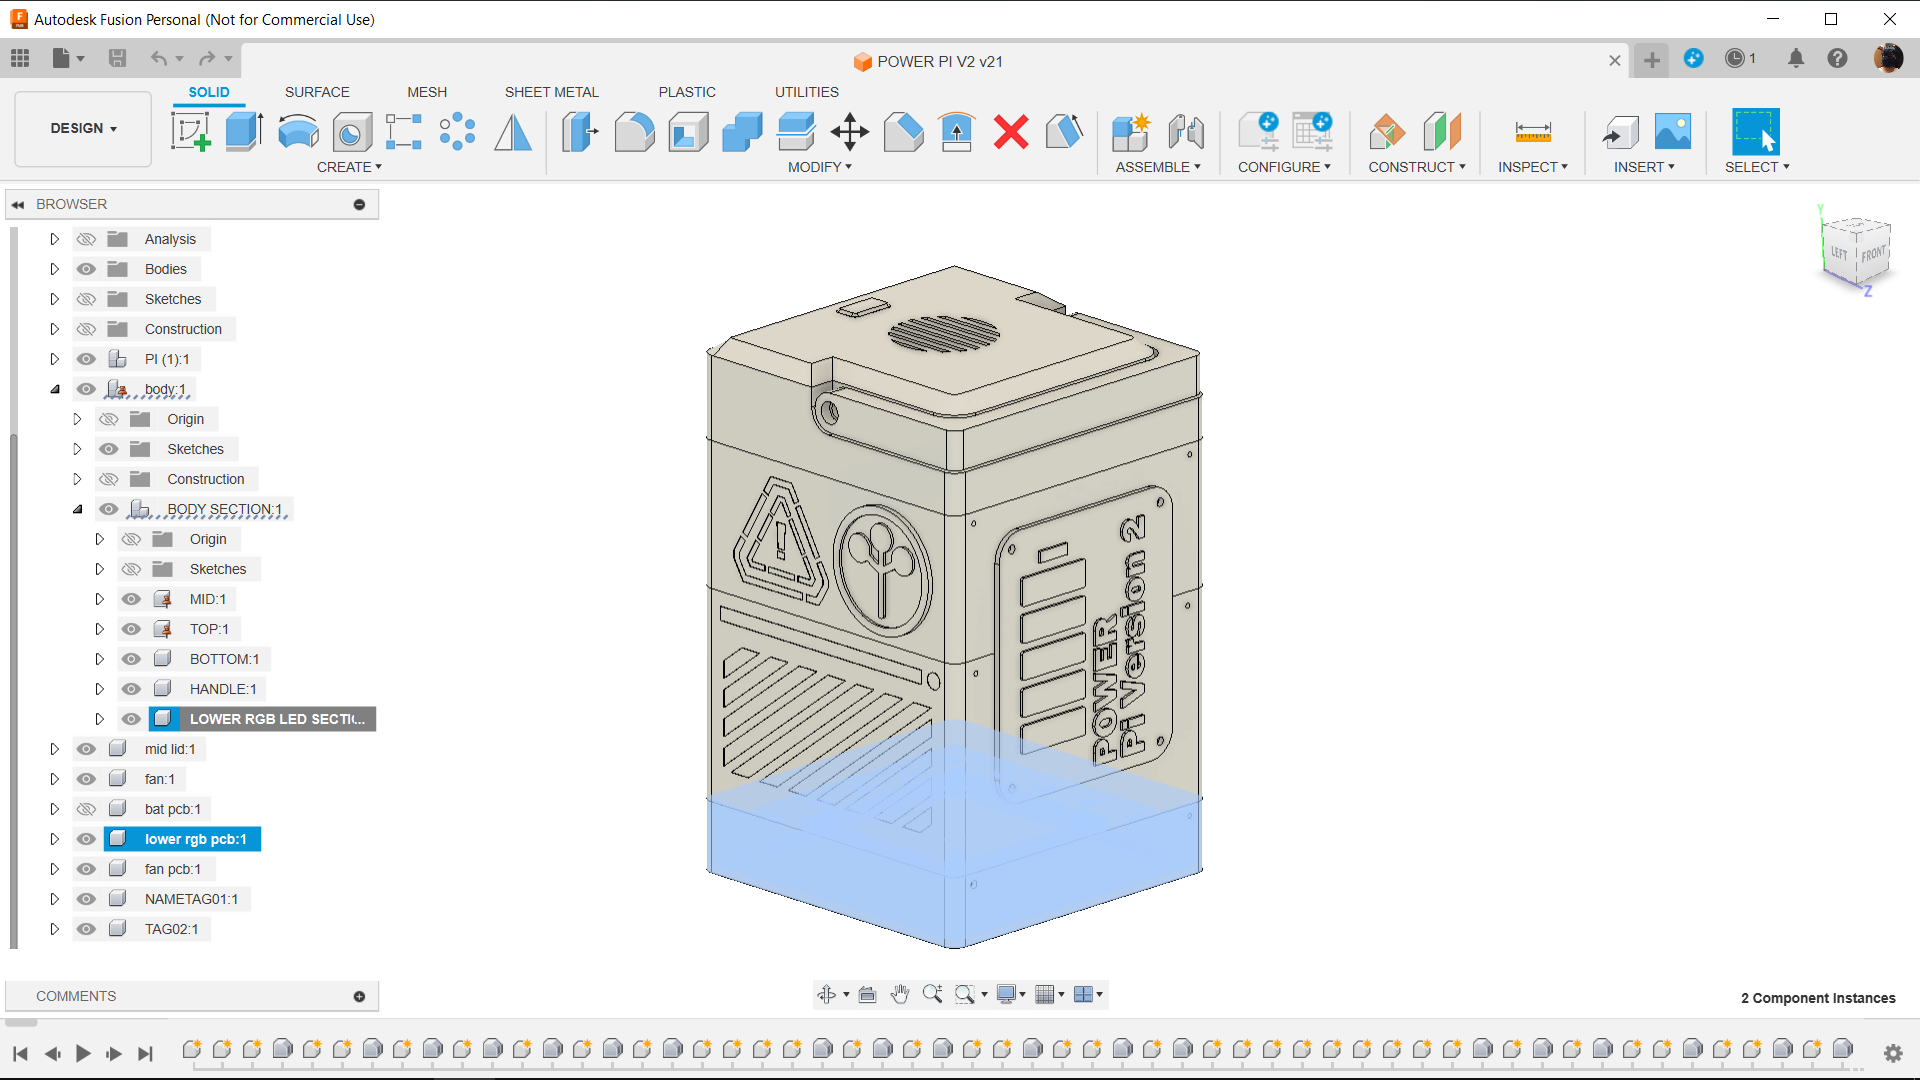Switch to the SHEET METAL tab

pos(551,92)
